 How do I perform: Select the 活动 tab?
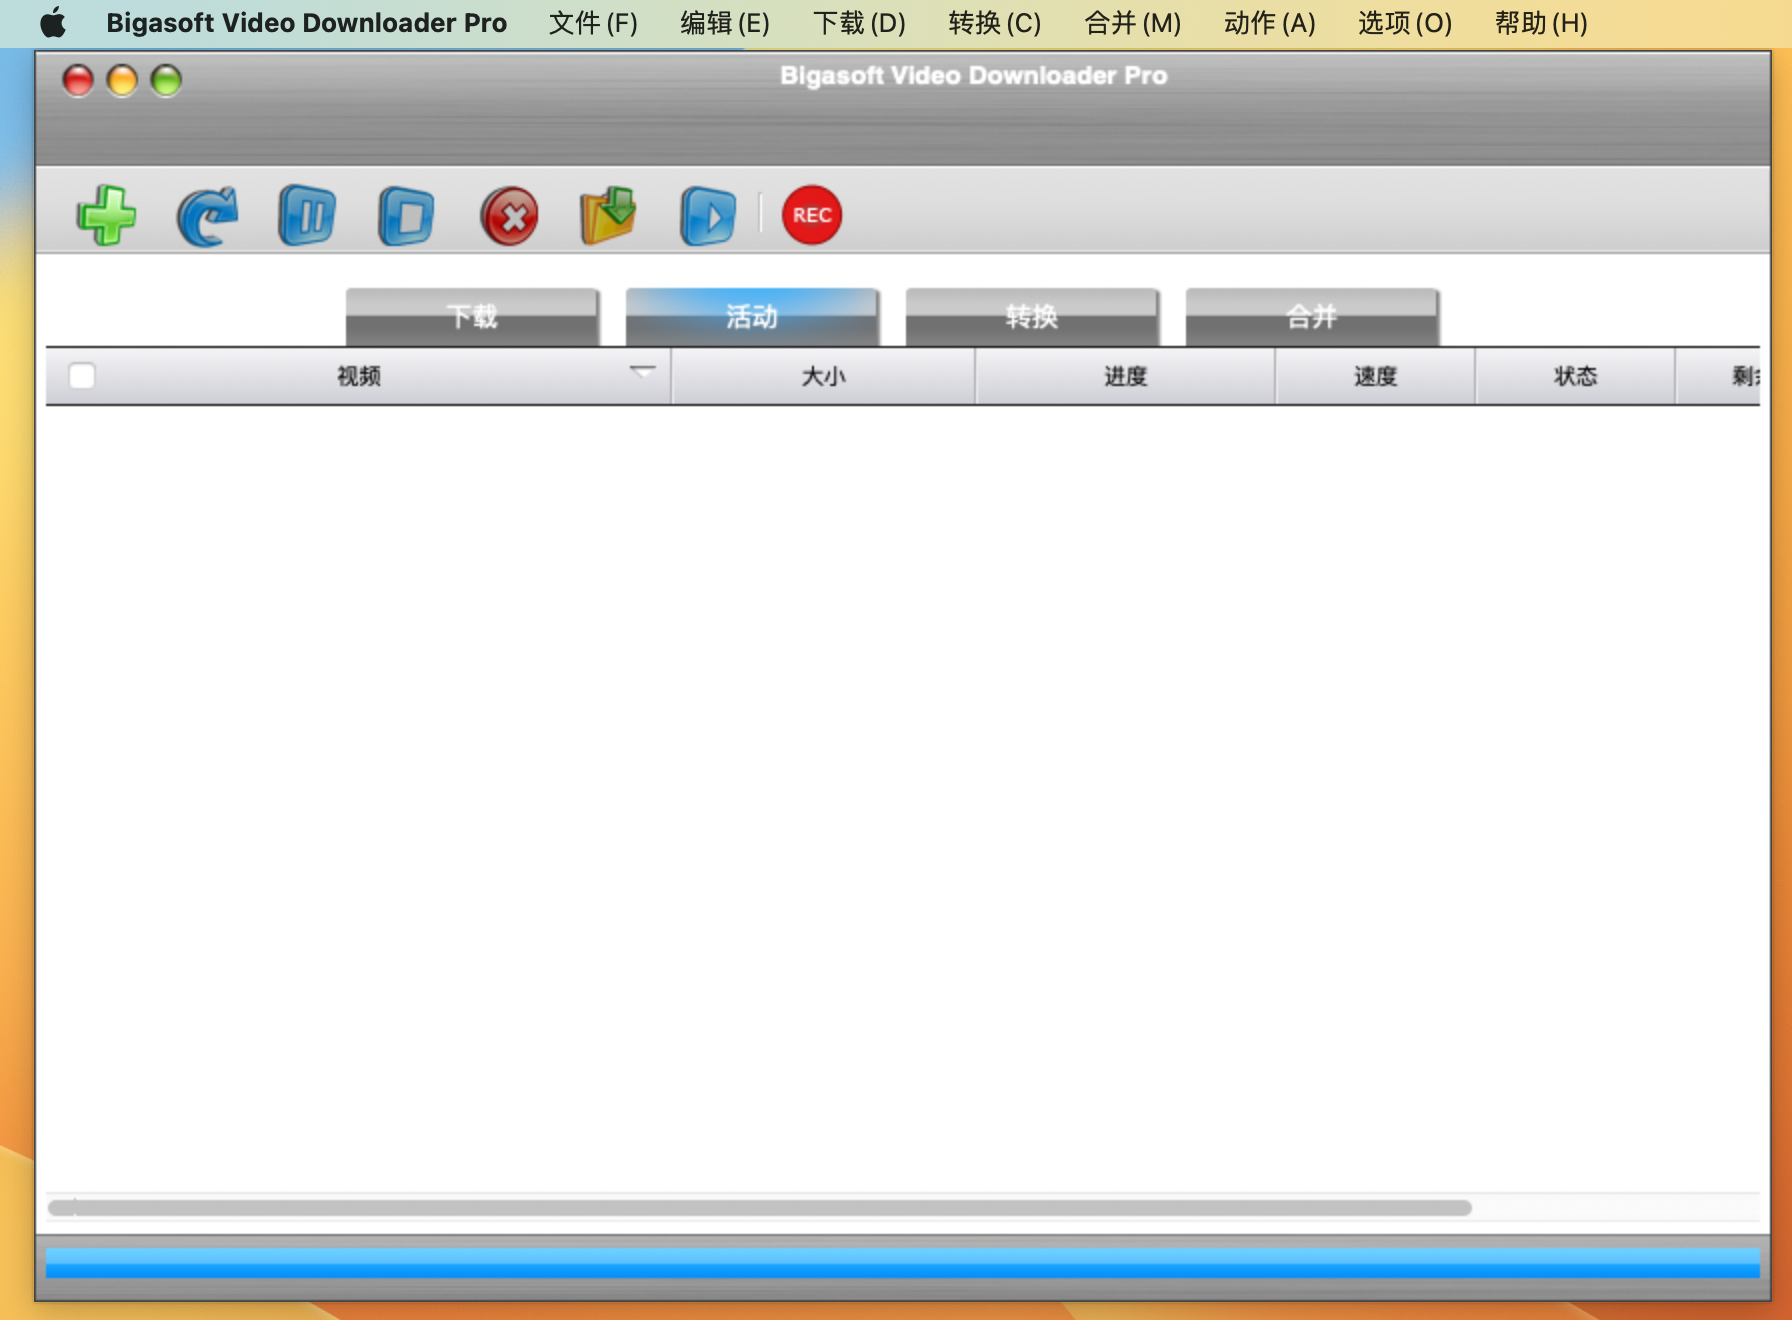(x=752, y=317)
